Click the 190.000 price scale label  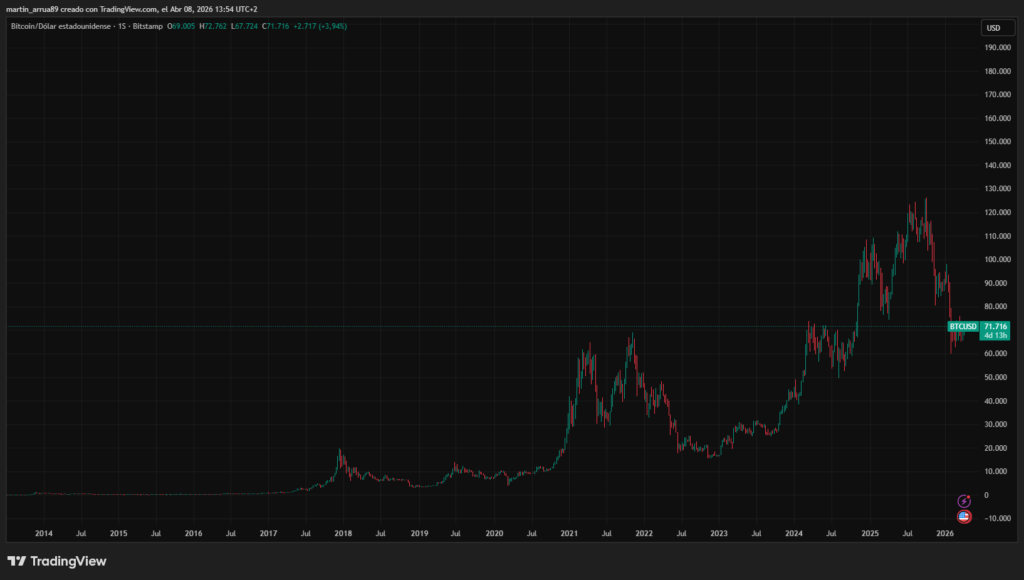click(998, 46)
